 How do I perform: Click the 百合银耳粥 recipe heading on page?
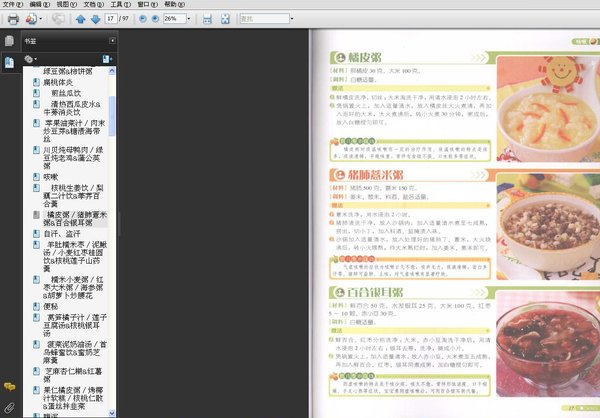point(375,292)
